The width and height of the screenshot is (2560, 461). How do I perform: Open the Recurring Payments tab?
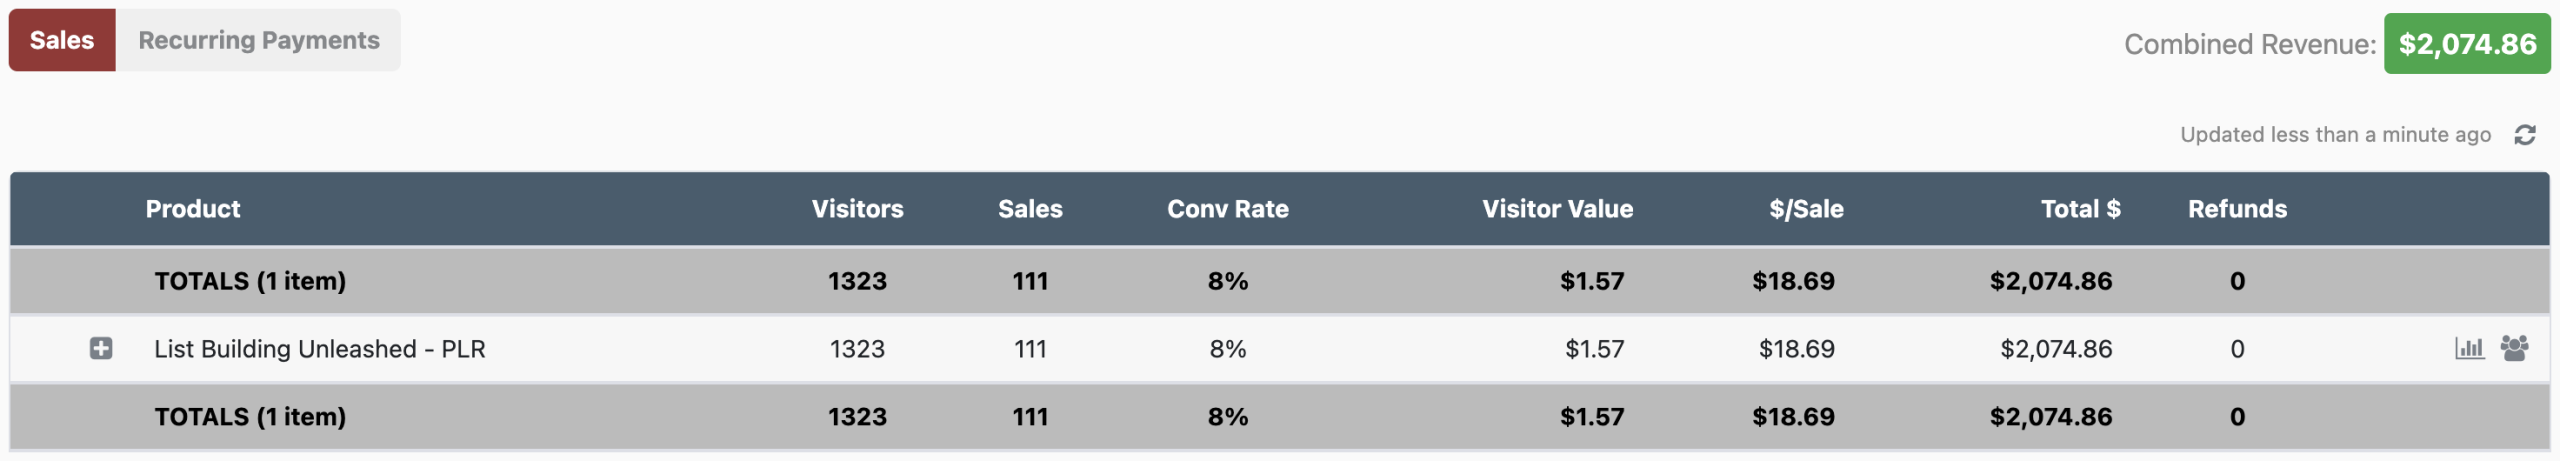pos(258,40)
